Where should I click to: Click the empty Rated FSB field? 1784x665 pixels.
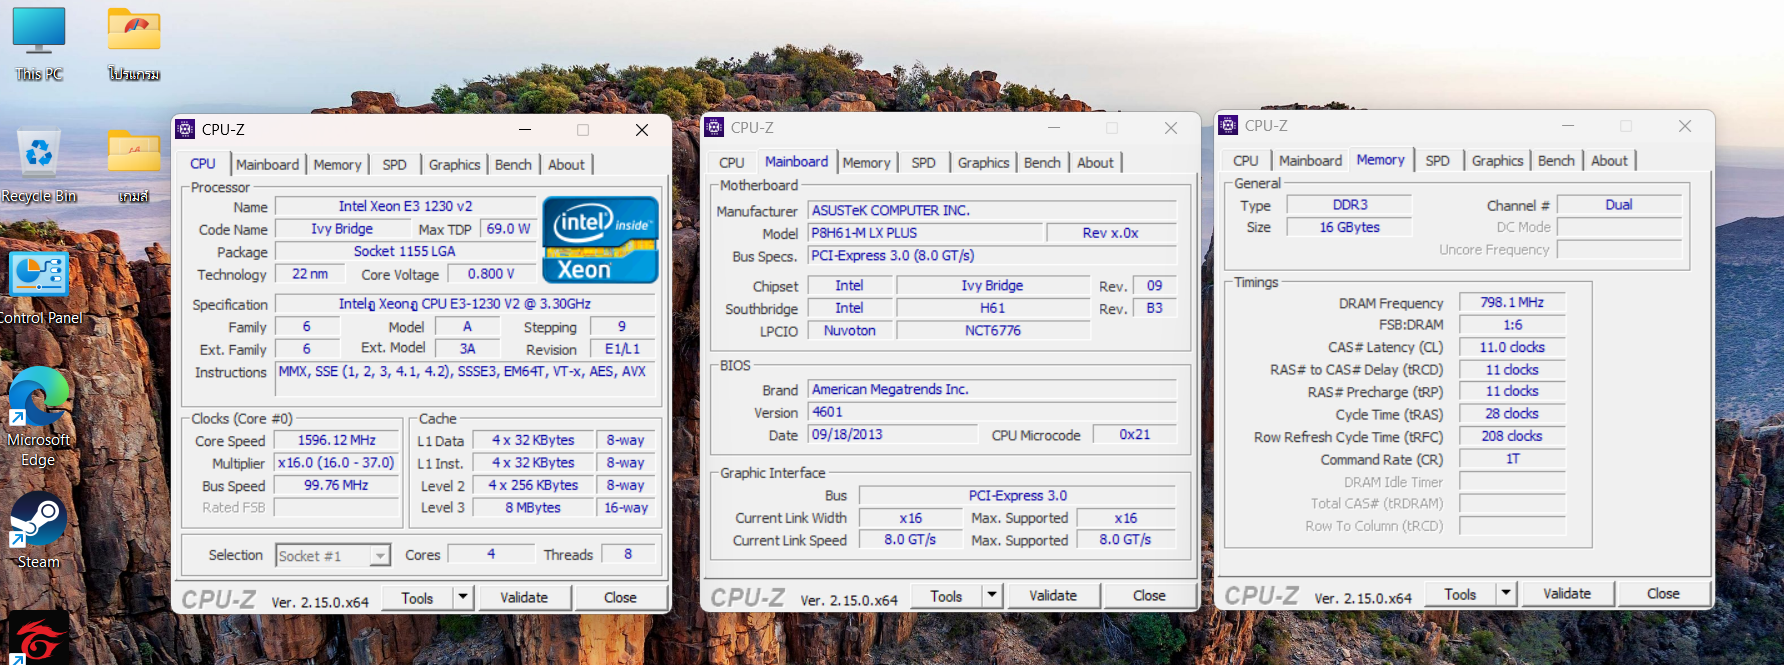click(x=336, y=508)
